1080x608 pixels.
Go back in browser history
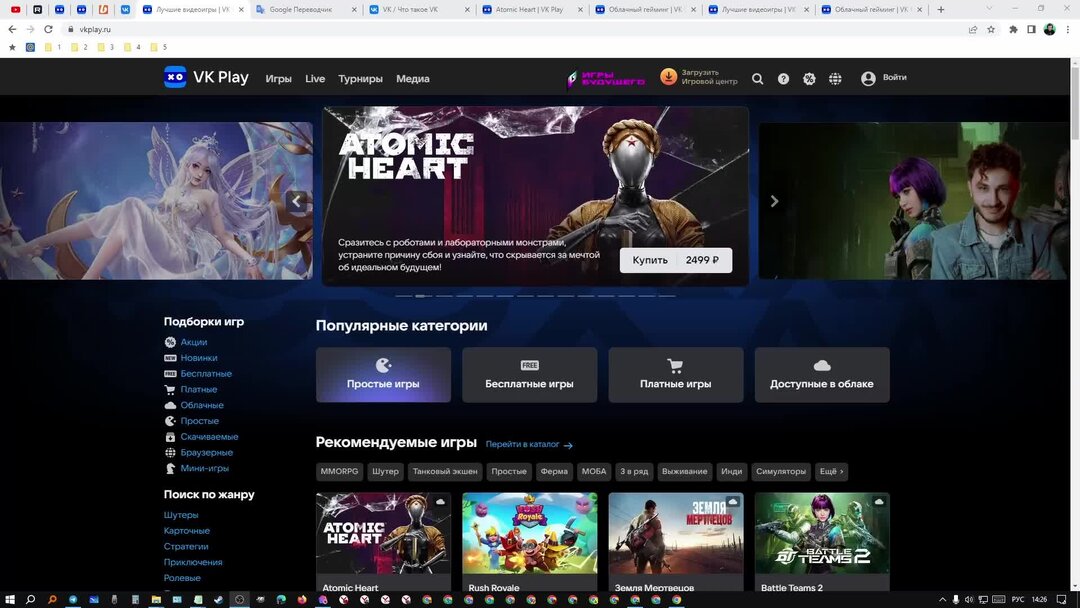point(12,30)
